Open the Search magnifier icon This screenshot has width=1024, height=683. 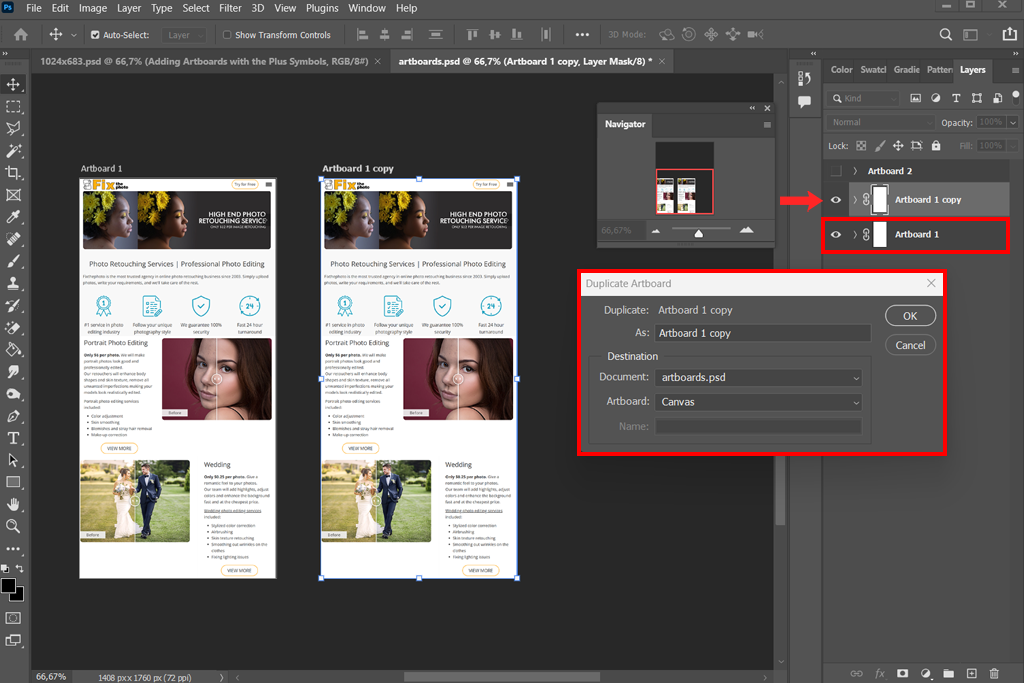945,35
